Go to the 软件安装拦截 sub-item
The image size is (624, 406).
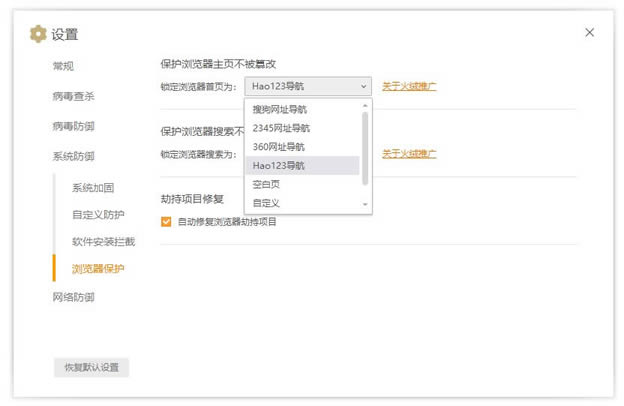pyautogui.click(x=103, y=242)
